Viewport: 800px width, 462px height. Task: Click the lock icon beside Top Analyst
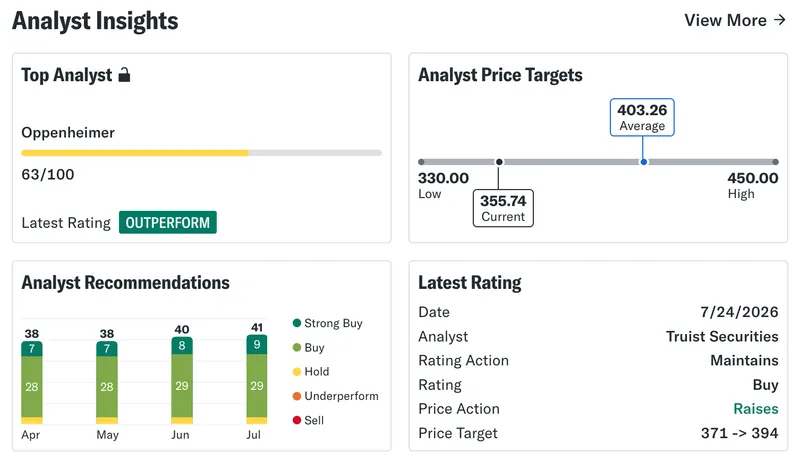pyautogui.click(x=124, y=75)
